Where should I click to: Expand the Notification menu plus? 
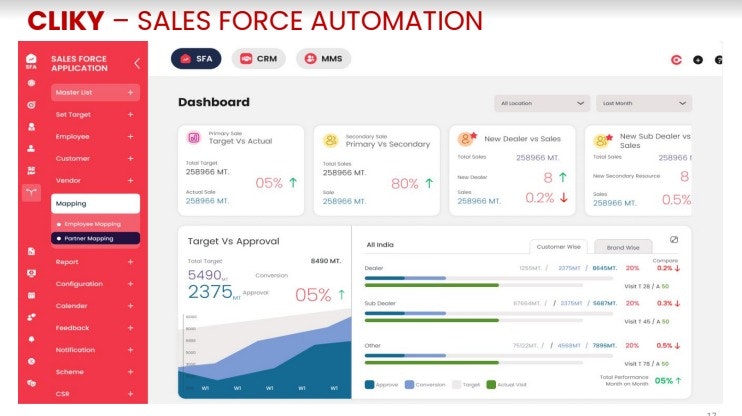[x=130, y=350]
